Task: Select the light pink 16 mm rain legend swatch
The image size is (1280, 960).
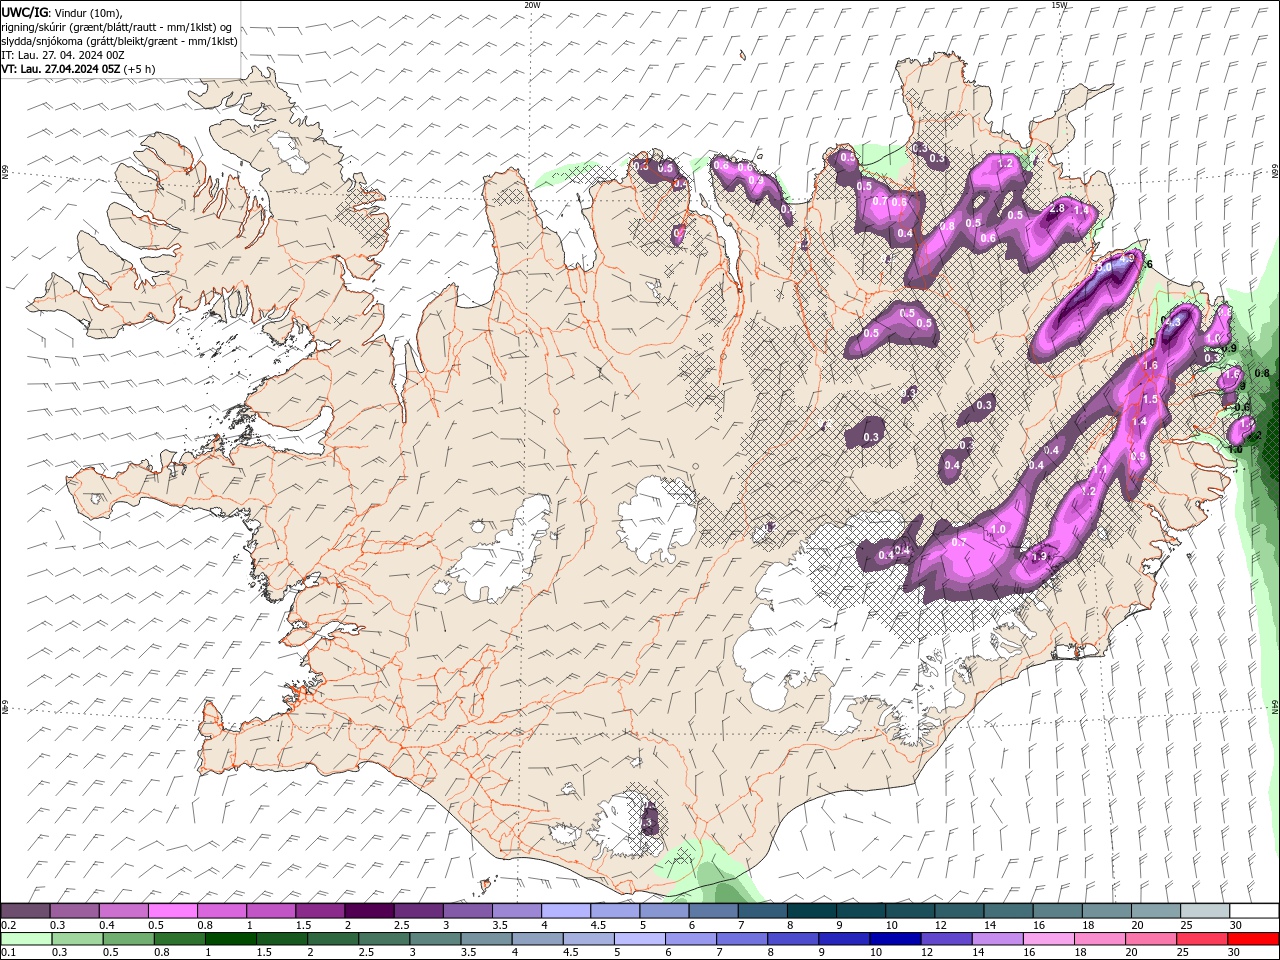Action: (x=1049, y=939)
